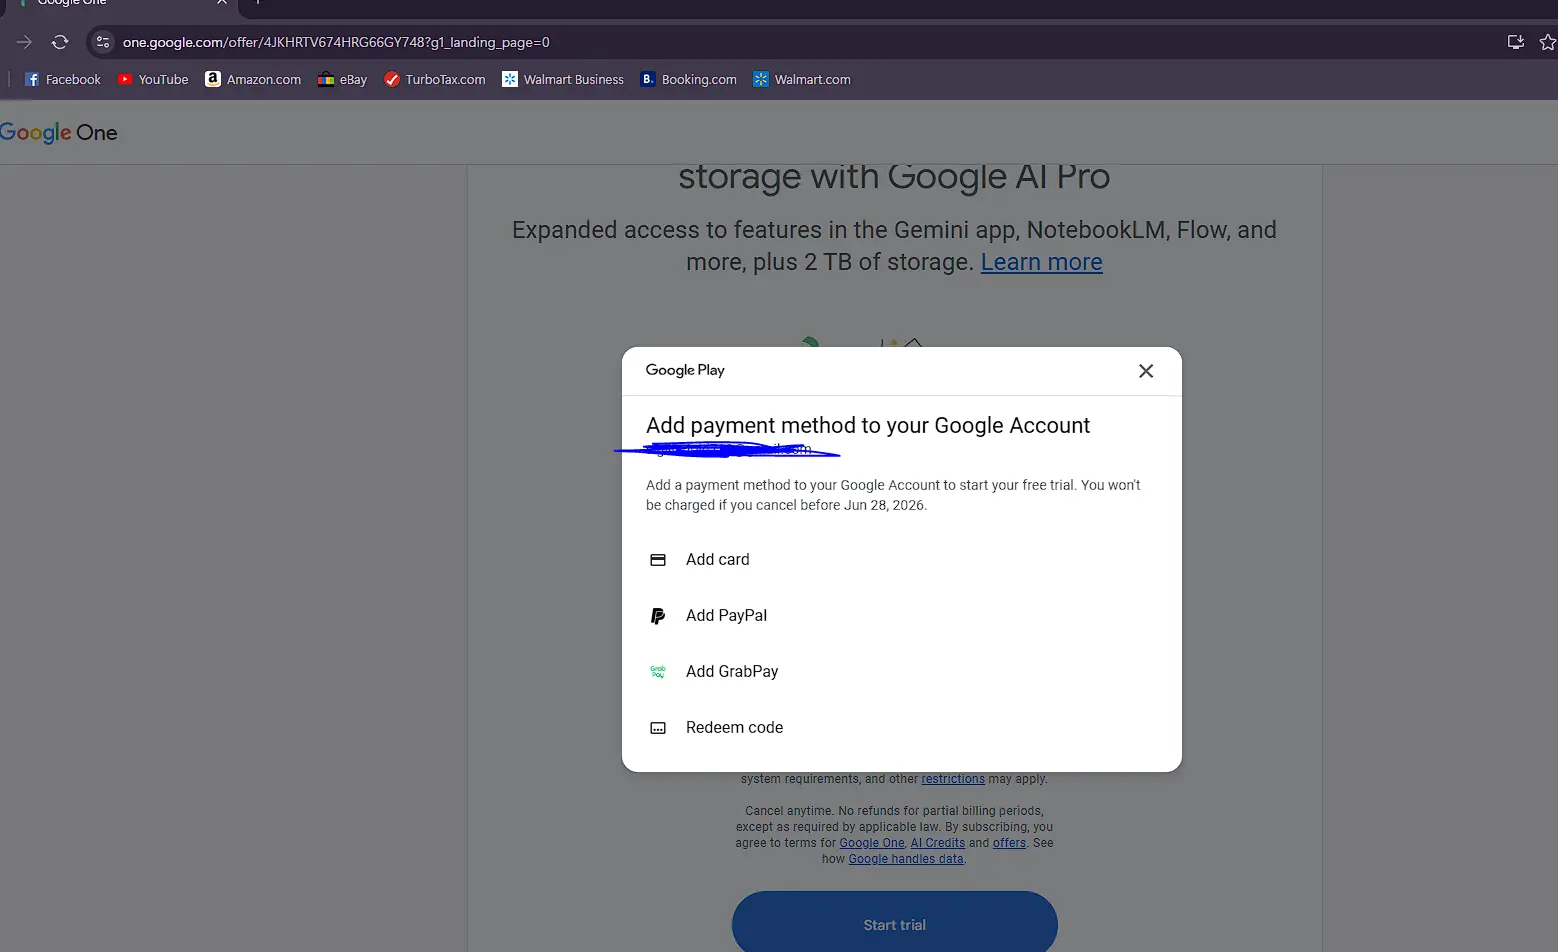Viewport: 1558px width, 952px height.
Task: Open the Learn more link
Action: tap(1041, 262)
